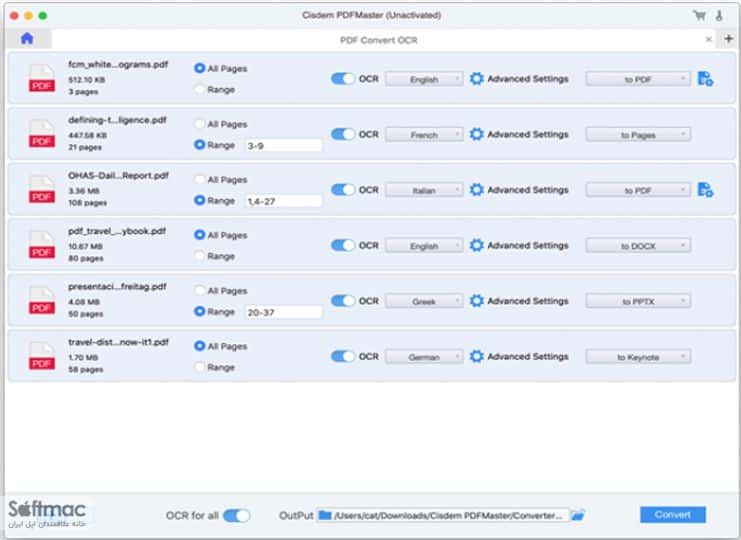The height and width of the screenshot is (540, 741).
Task: Open 'to DOCX' output format dropdown
Action: (638, 246)
